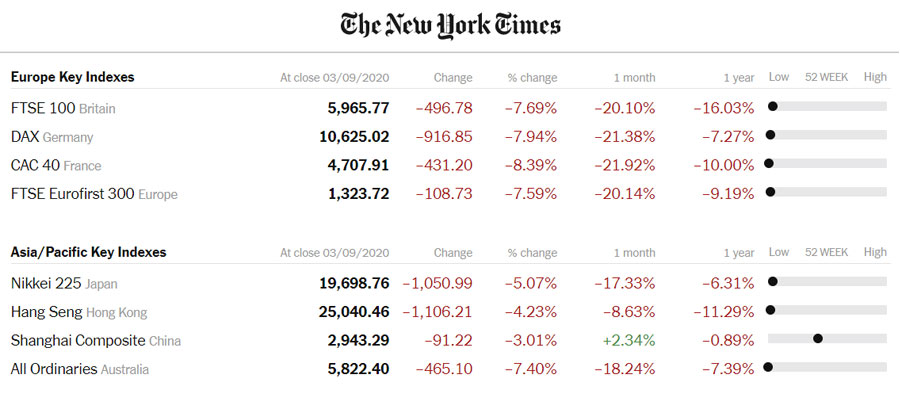Open FTSE Eurofirst 300 Europe index
This screenshot has width=900, height=394.
tap(94, 194)
